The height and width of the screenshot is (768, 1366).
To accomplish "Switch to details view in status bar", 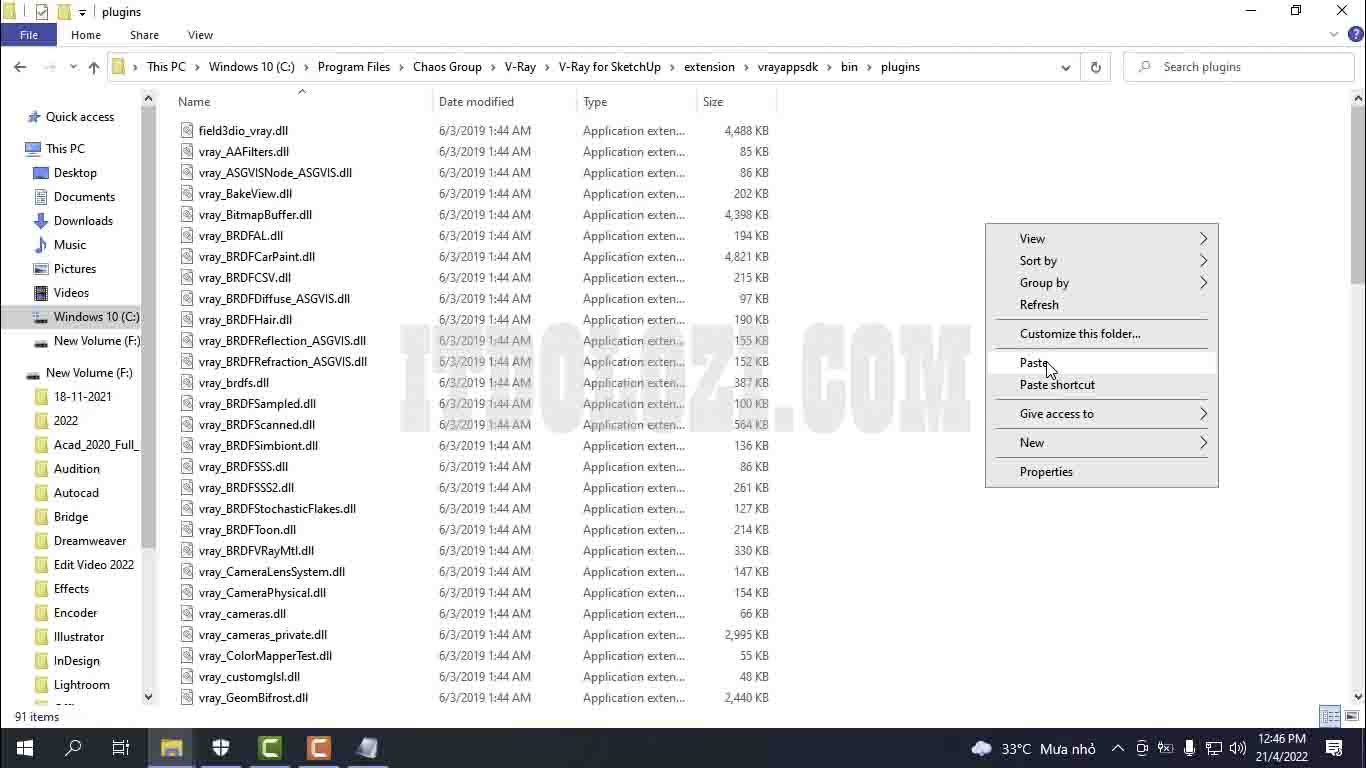I will coord(1331,717).
